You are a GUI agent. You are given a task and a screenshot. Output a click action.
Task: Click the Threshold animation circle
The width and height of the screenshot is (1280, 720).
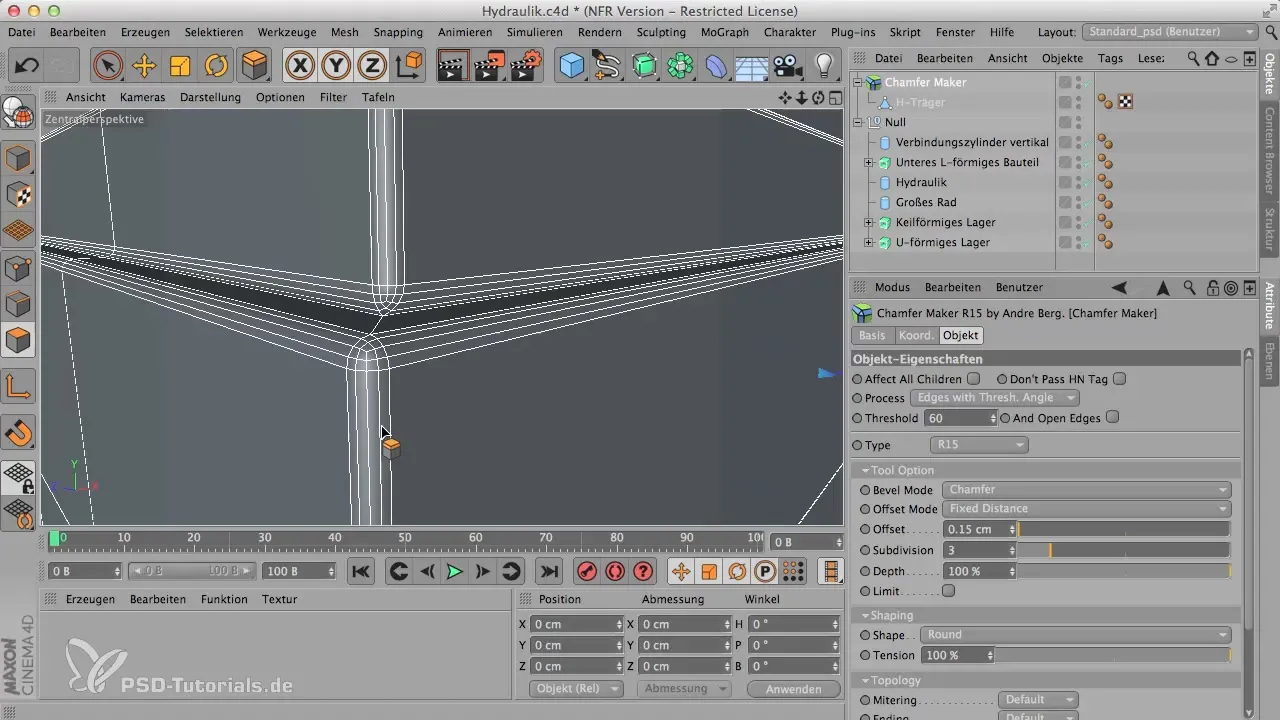857,418
